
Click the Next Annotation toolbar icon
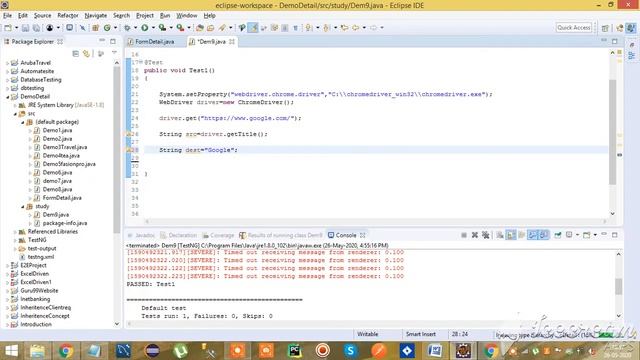click(x=309, y=28)
